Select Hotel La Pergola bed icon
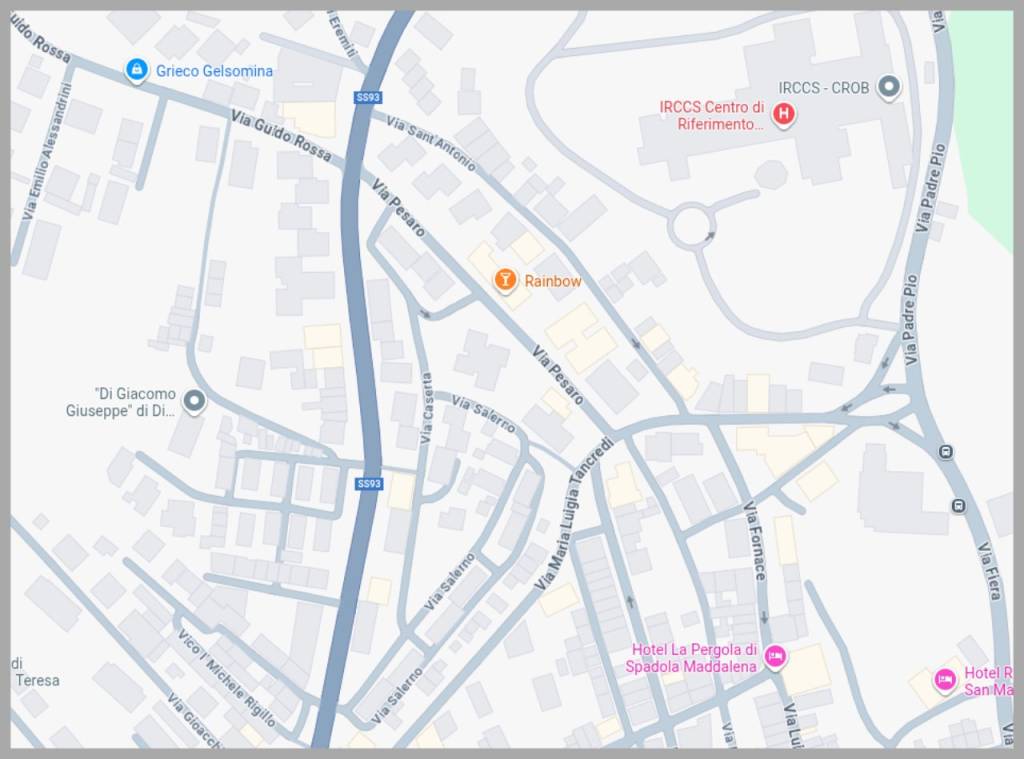 click(x=775, y=655)
